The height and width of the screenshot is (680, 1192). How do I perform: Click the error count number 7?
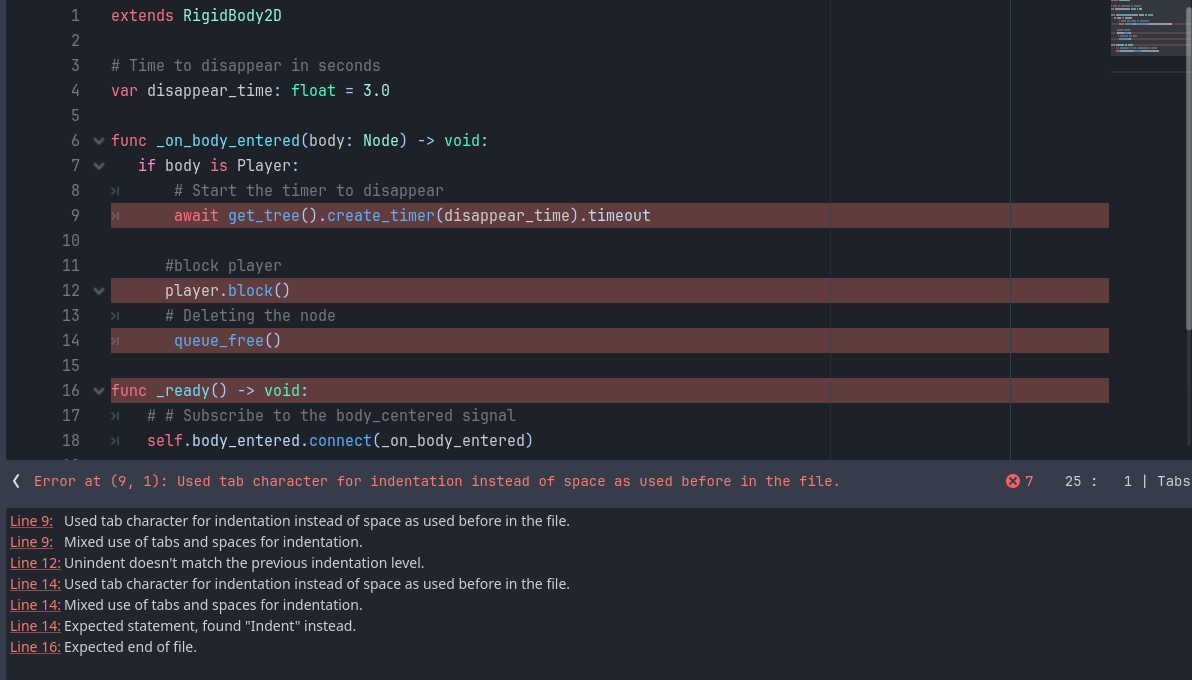(1029, 481)
